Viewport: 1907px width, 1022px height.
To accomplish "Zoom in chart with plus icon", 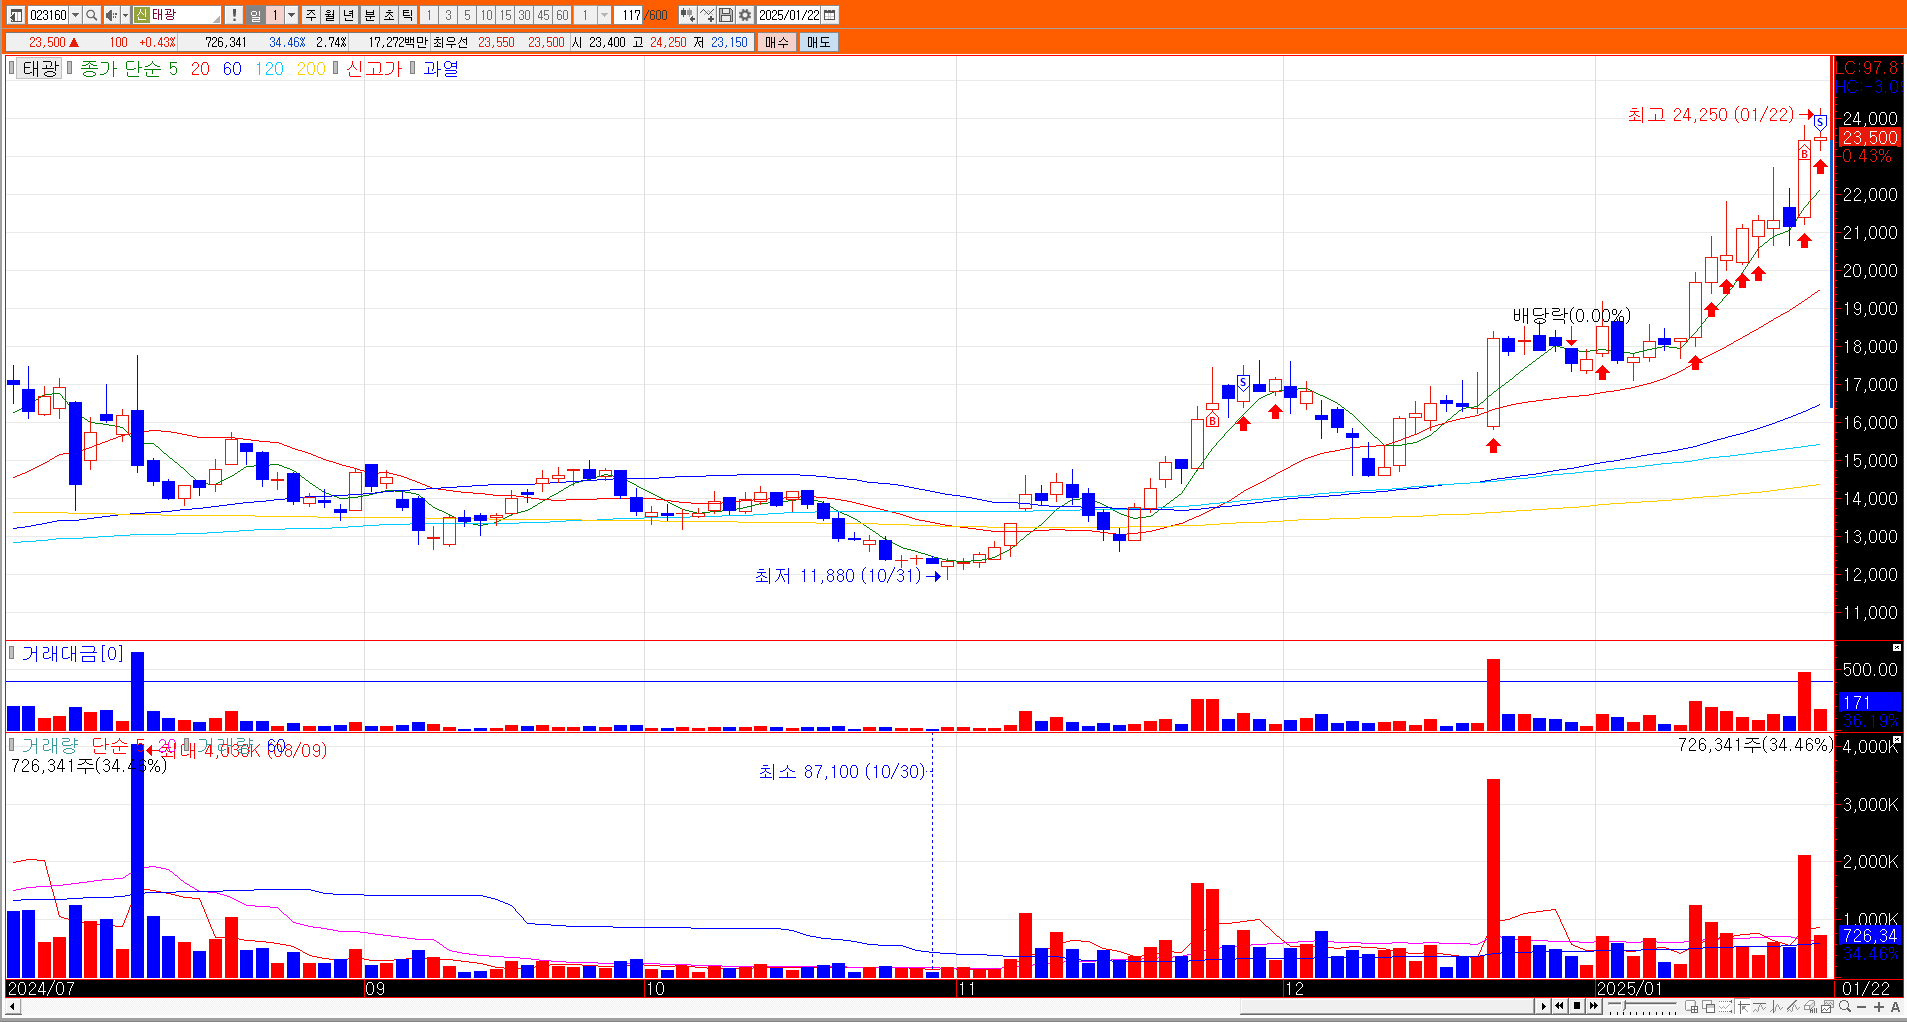I will [x=1879, y=1007].
